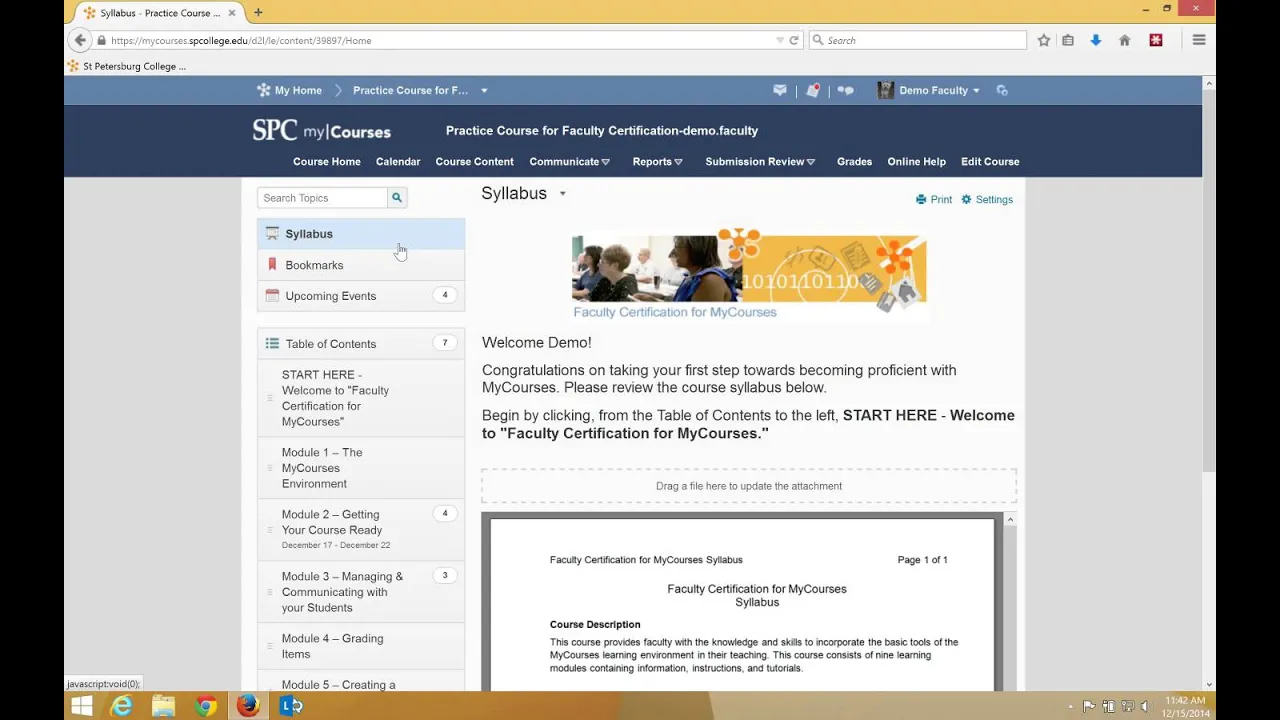Expand the Communicate menu
Image resolution: width=1280 pixels, height=720 pixels.
(569, 161)
